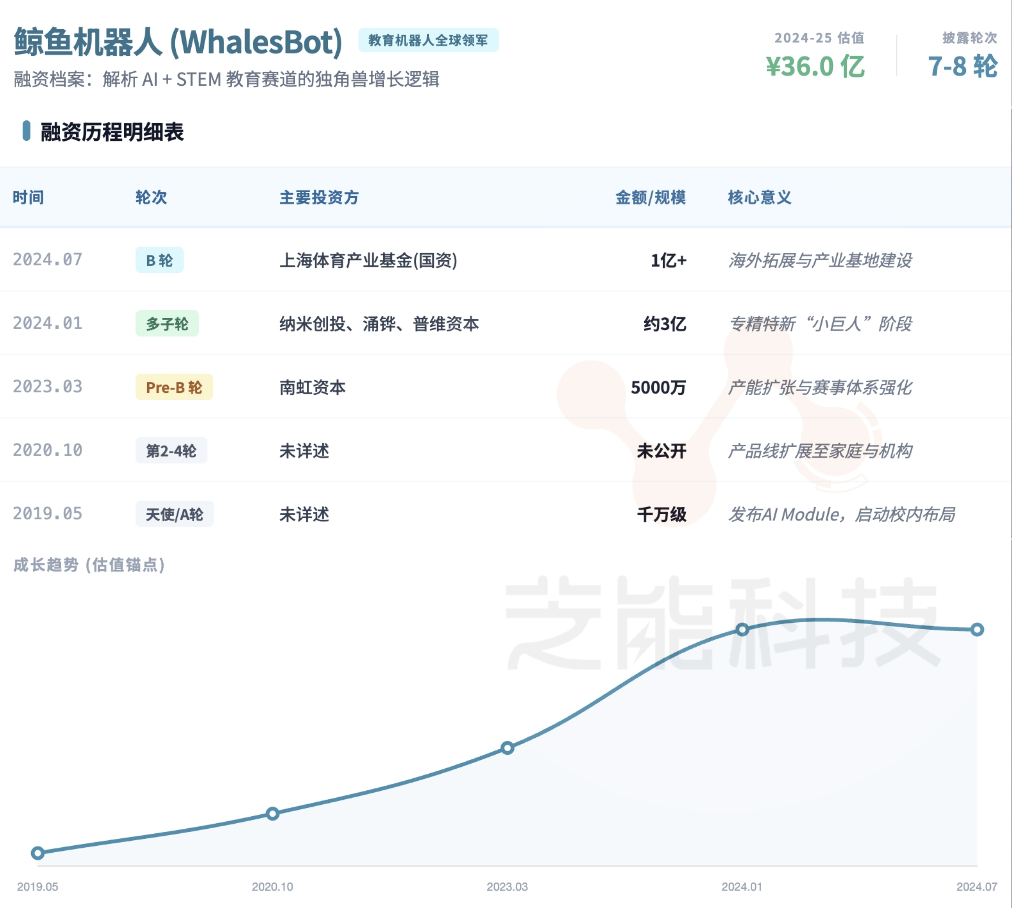Viewport: 1012px width, 908px height.
Task: Click the 2024.07 chart data point
Action: tap(977, 629)
